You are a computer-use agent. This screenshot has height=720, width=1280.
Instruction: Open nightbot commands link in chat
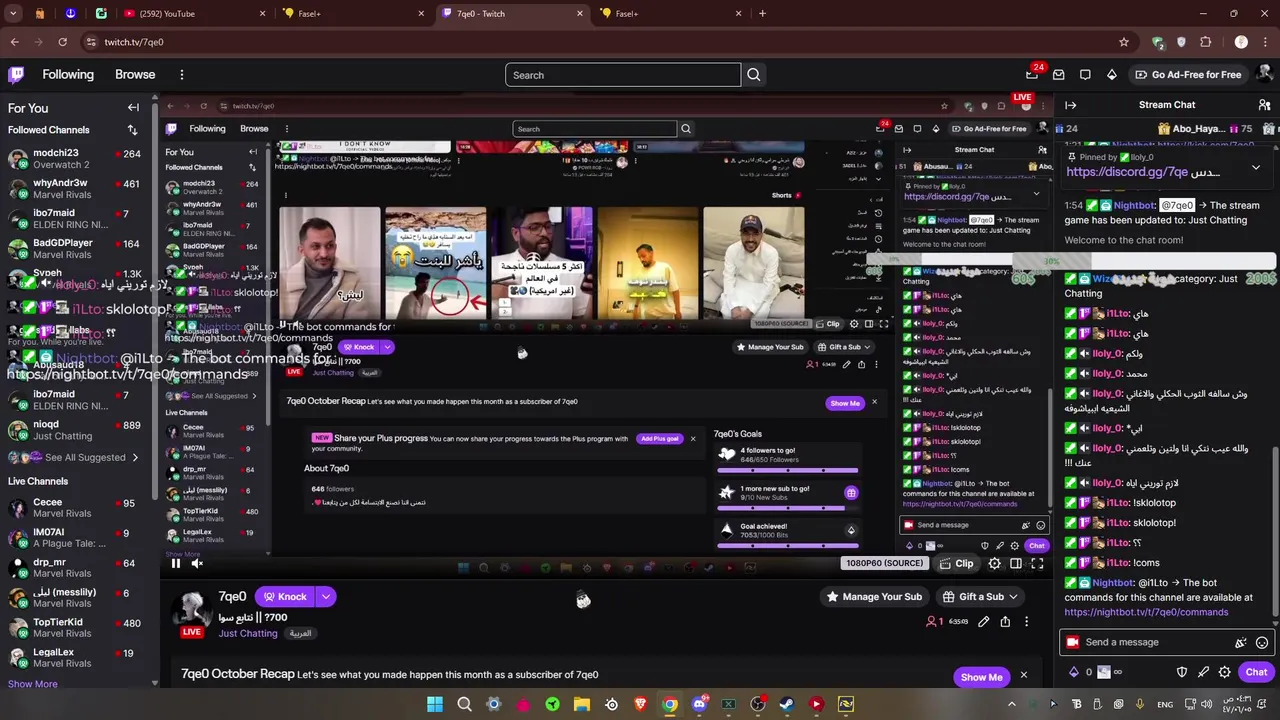coord(1146,612)
